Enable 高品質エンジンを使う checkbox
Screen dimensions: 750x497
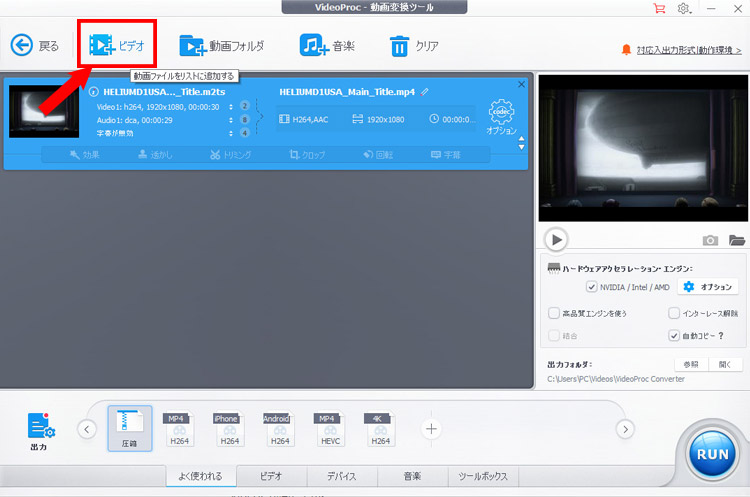coord(553,313)
